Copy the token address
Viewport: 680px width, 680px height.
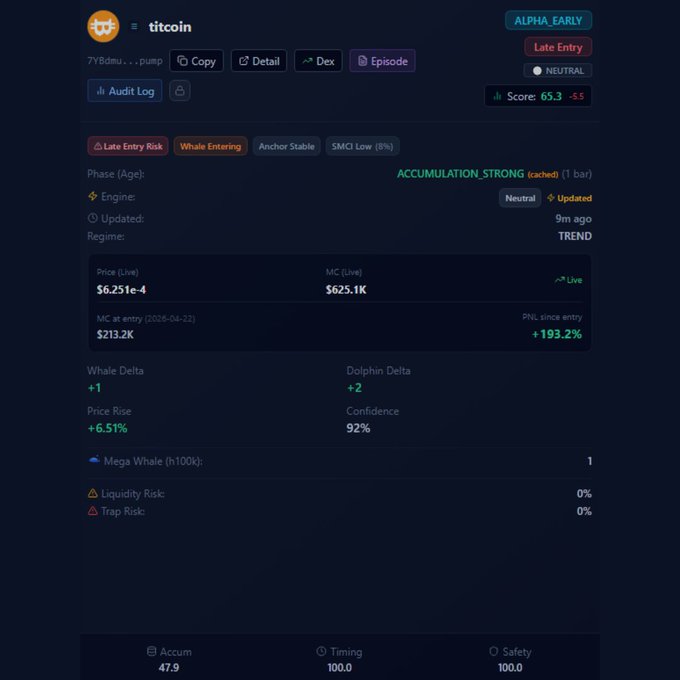coord(196,61)
